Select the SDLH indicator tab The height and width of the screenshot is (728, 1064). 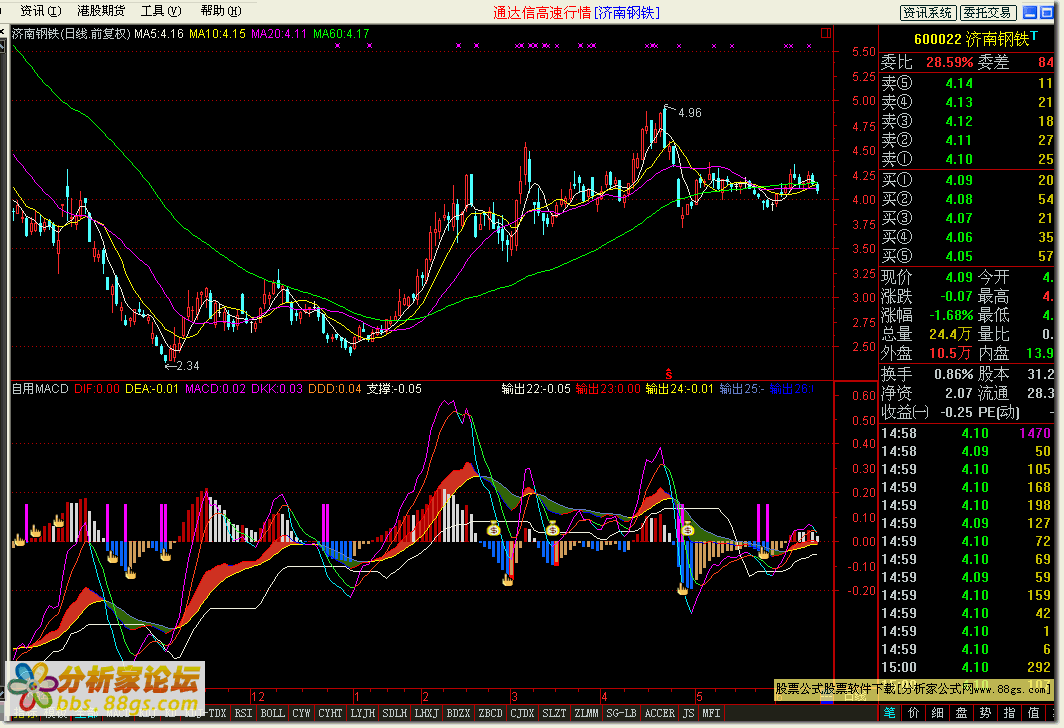(x=395, y=713)
